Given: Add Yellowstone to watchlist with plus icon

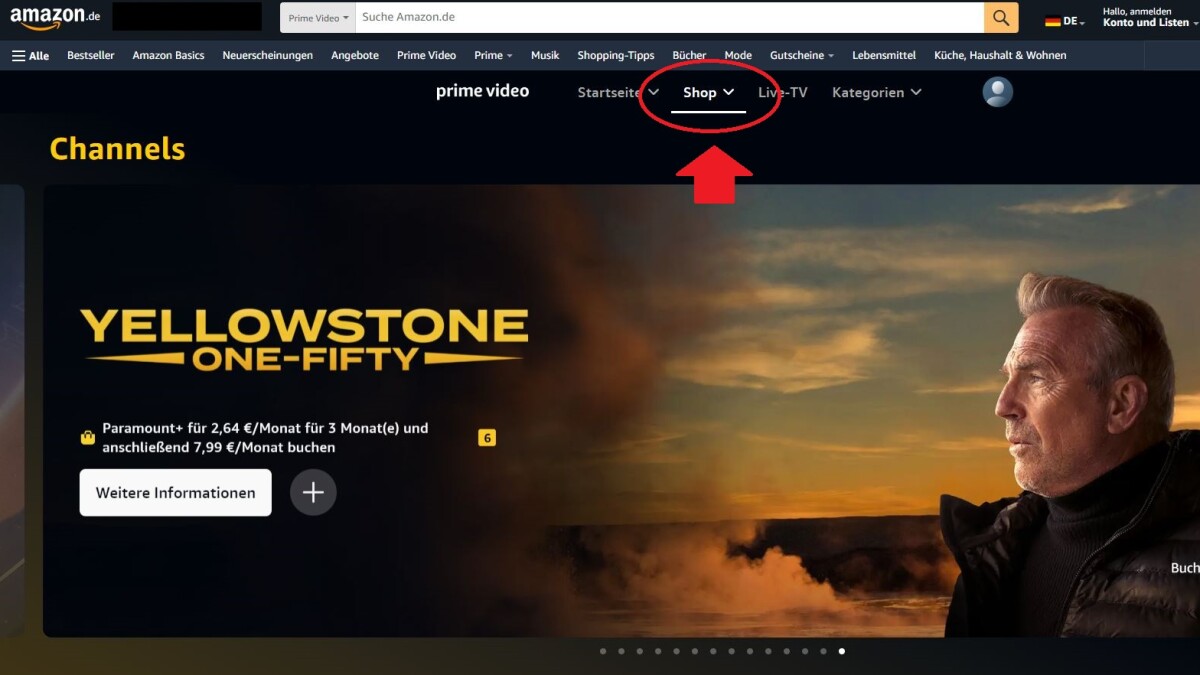Looking at the screenshot, I should [x=313, y=492].
